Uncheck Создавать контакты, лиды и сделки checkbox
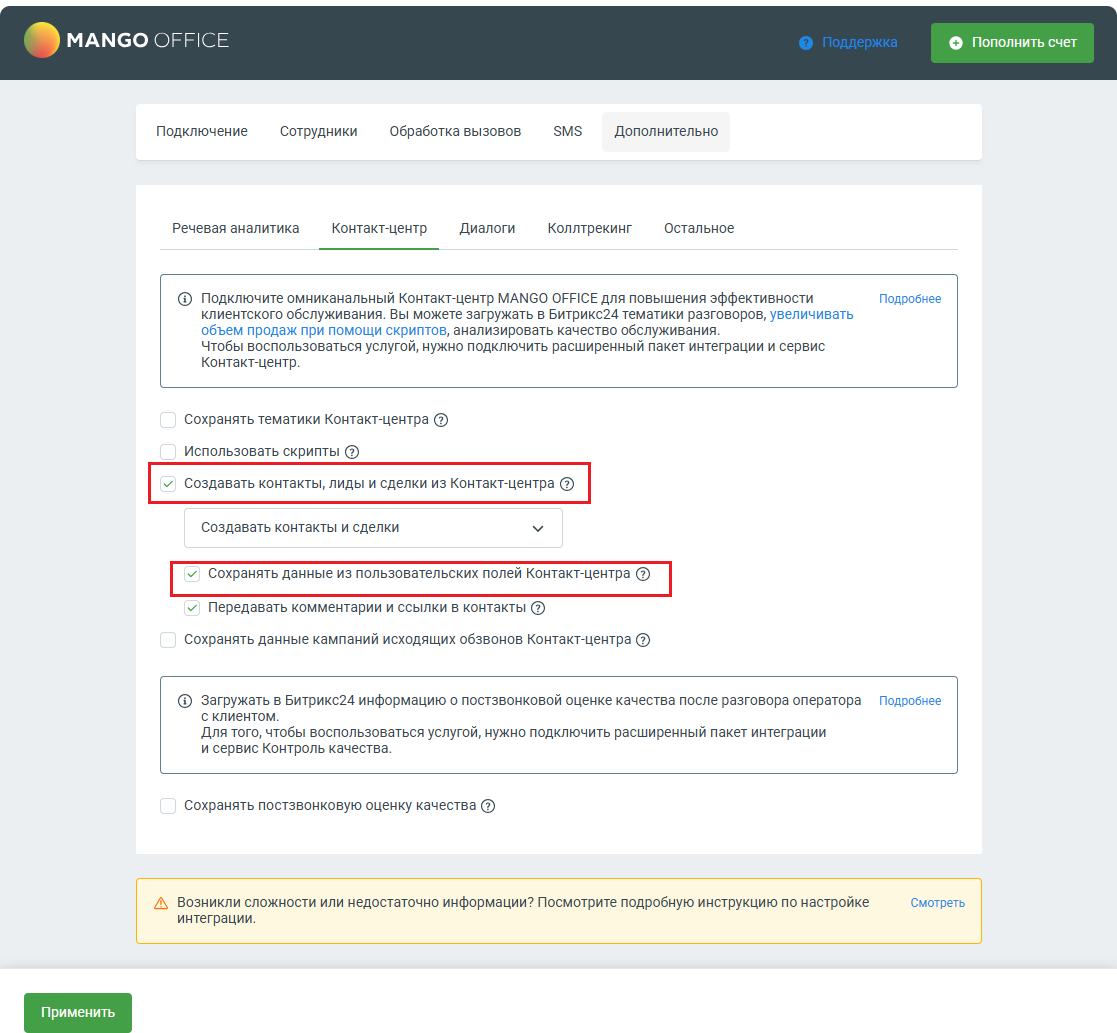Image resolution: width=1117 pixels, height=1033 pixels. point(168,484)
